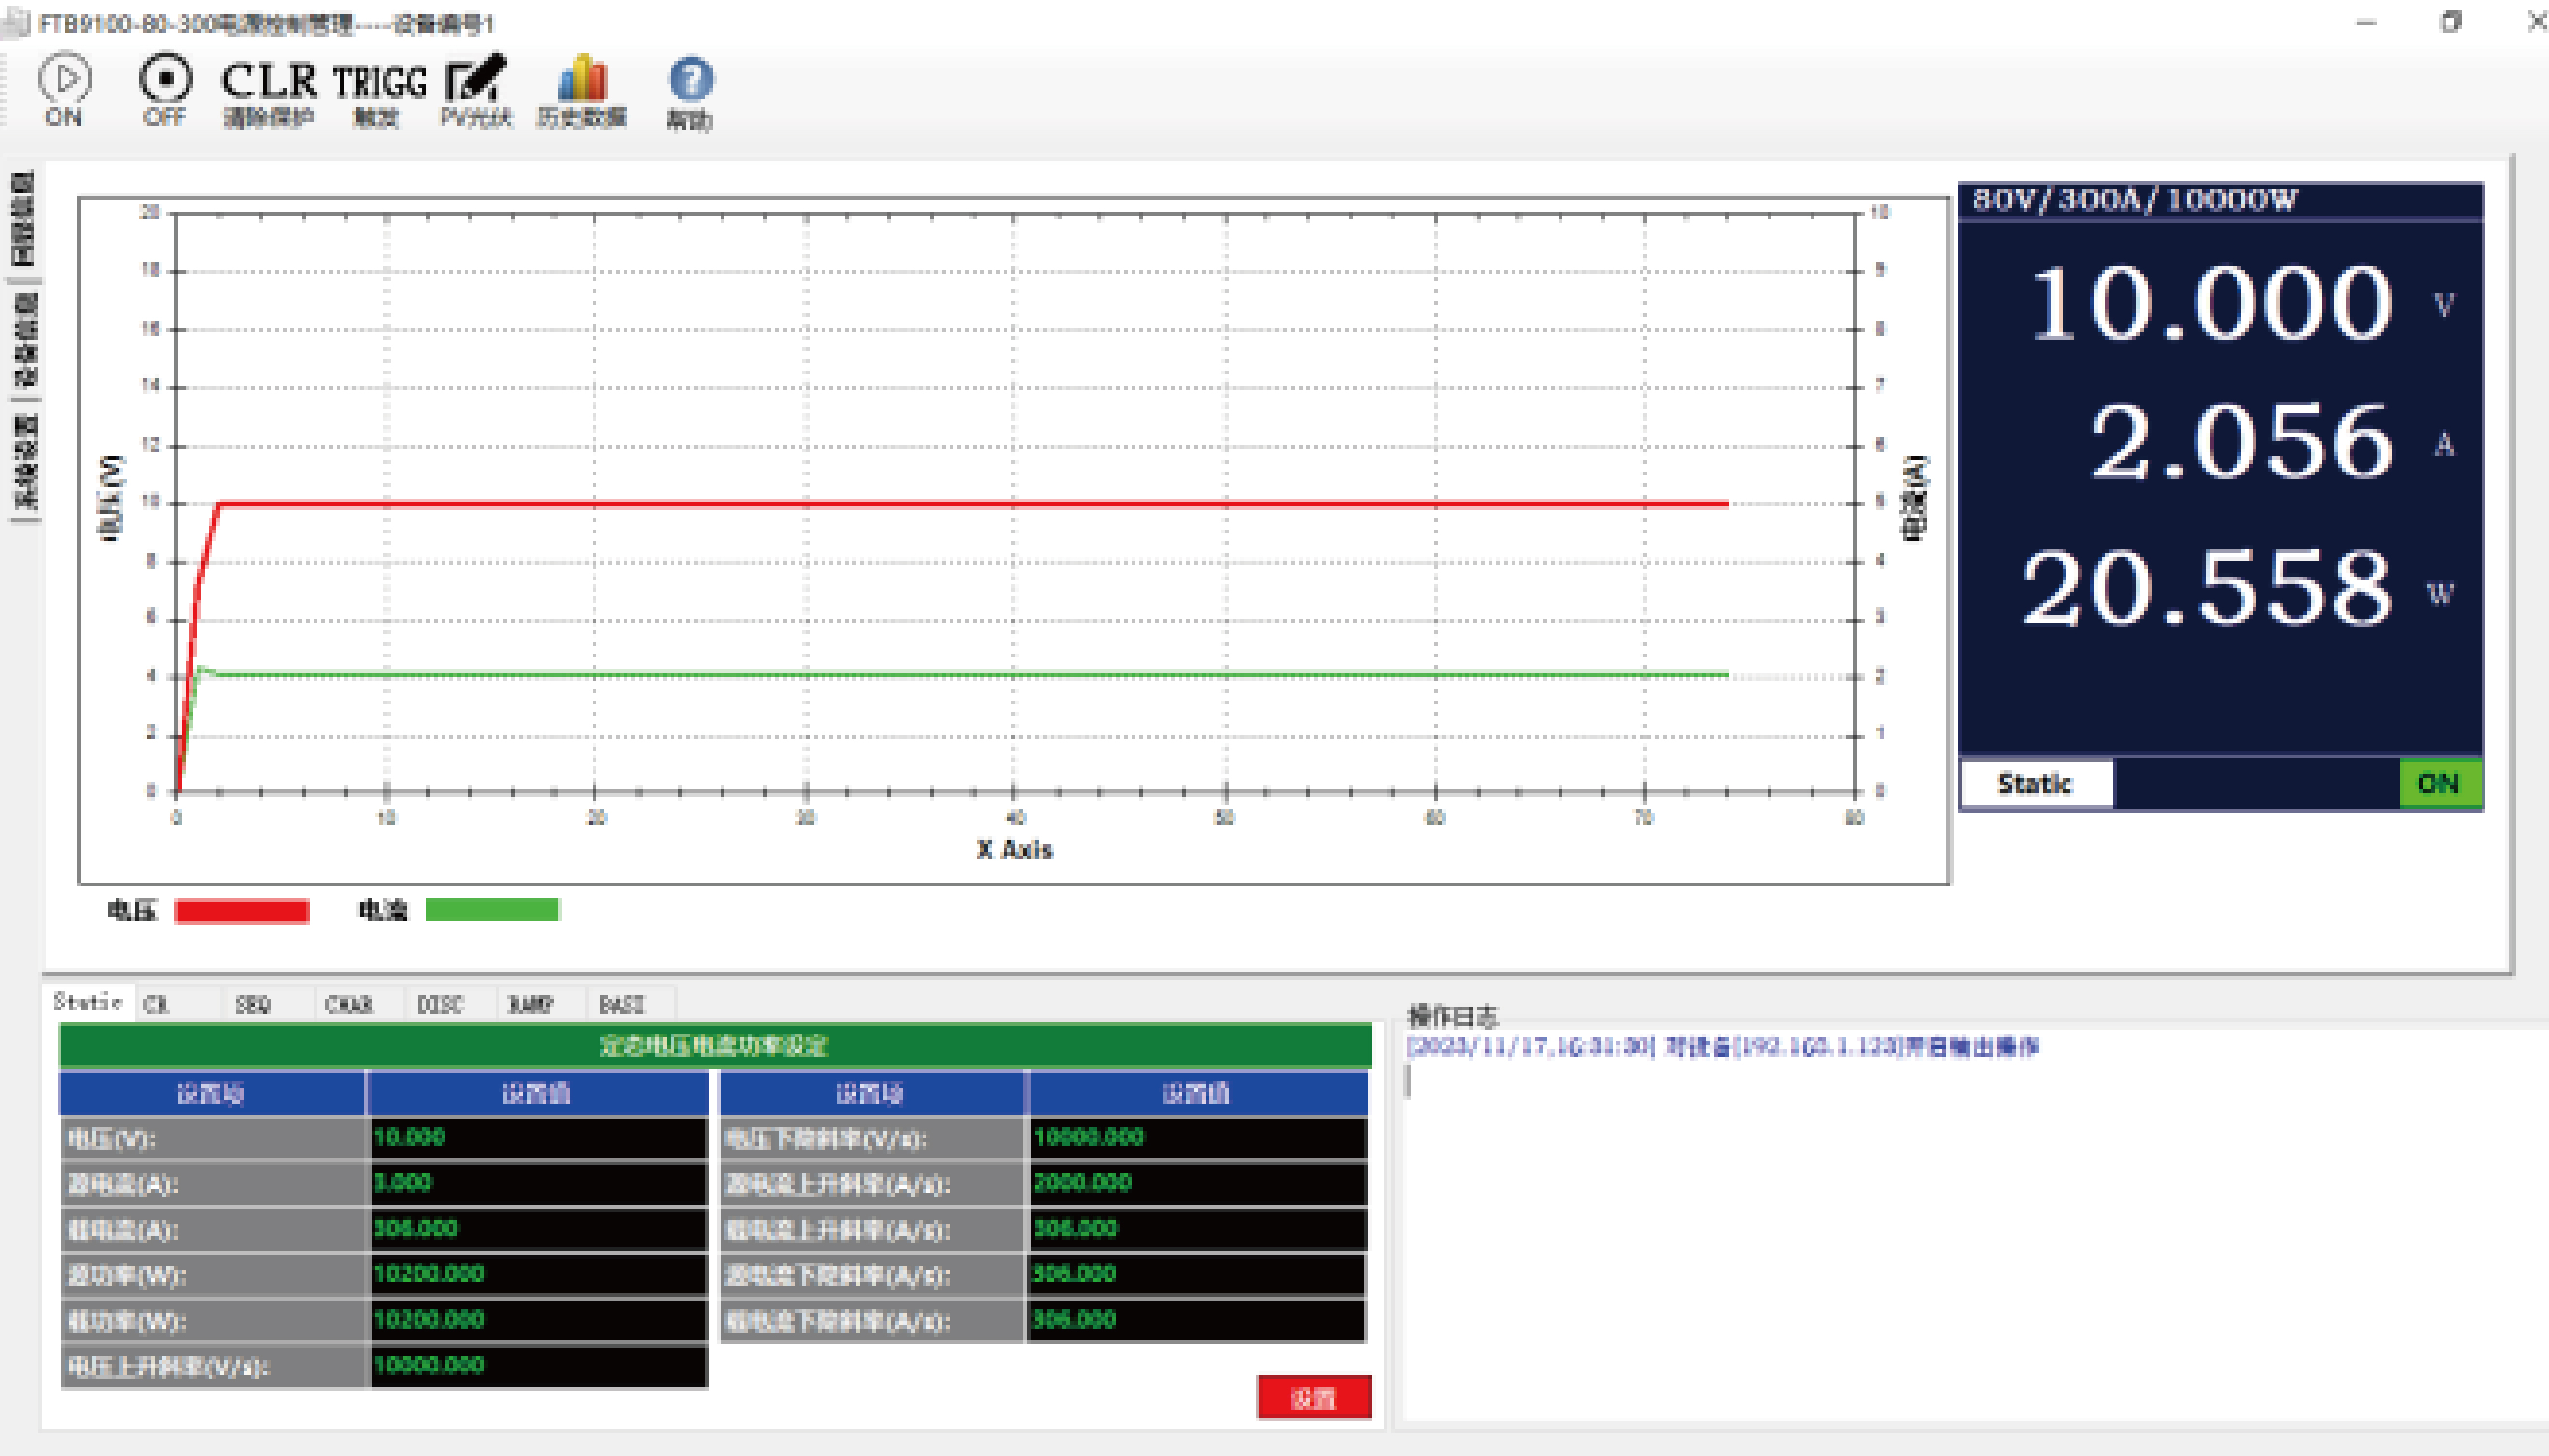Click the 电压上升斜率(V/s): row label
Viewport: 2549px width, 1456px height.
pyautogui.click(x=168, y=1366)
